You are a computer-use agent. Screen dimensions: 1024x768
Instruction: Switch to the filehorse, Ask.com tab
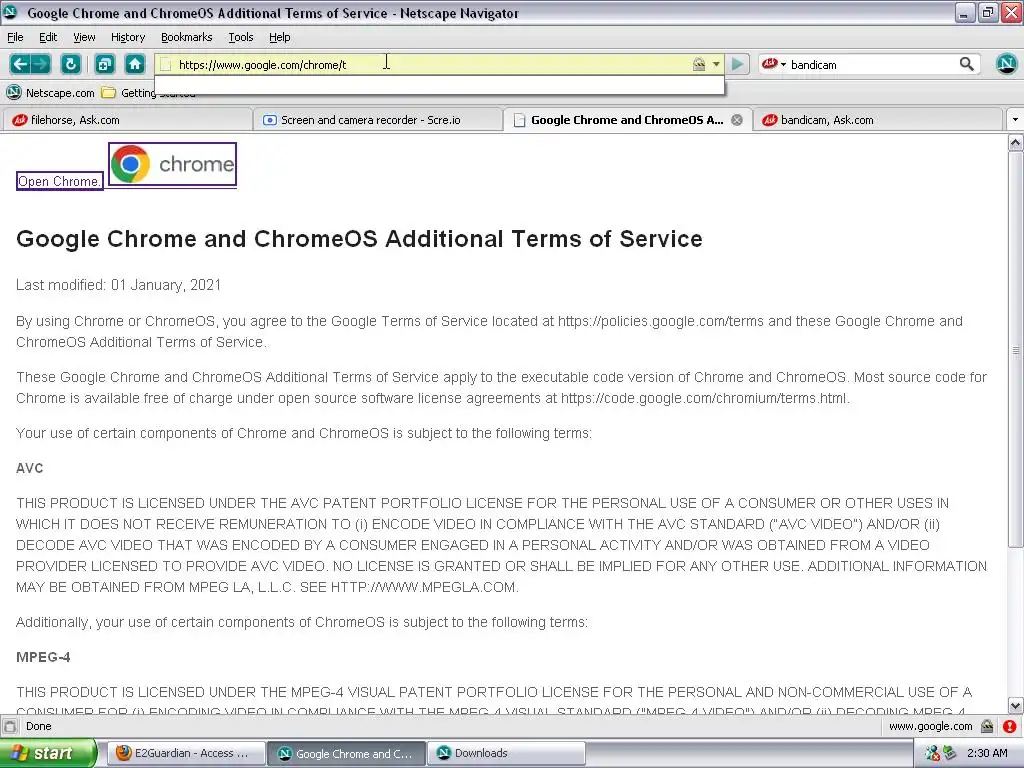[128, 120]
